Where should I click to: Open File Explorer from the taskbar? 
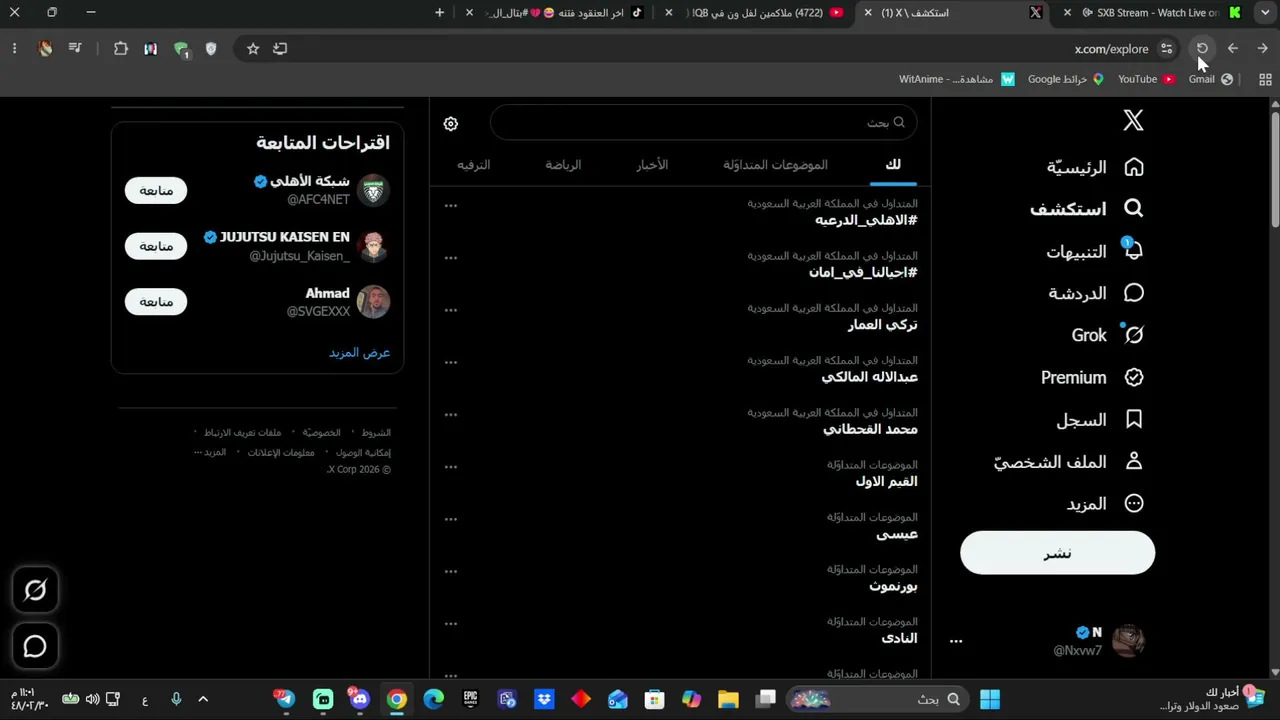click(x=728, y=699)
